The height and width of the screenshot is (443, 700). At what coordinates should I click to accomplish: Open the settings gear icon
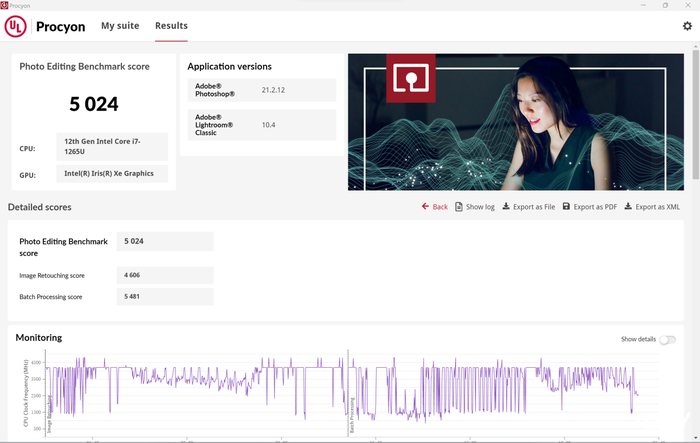point(687,26)
